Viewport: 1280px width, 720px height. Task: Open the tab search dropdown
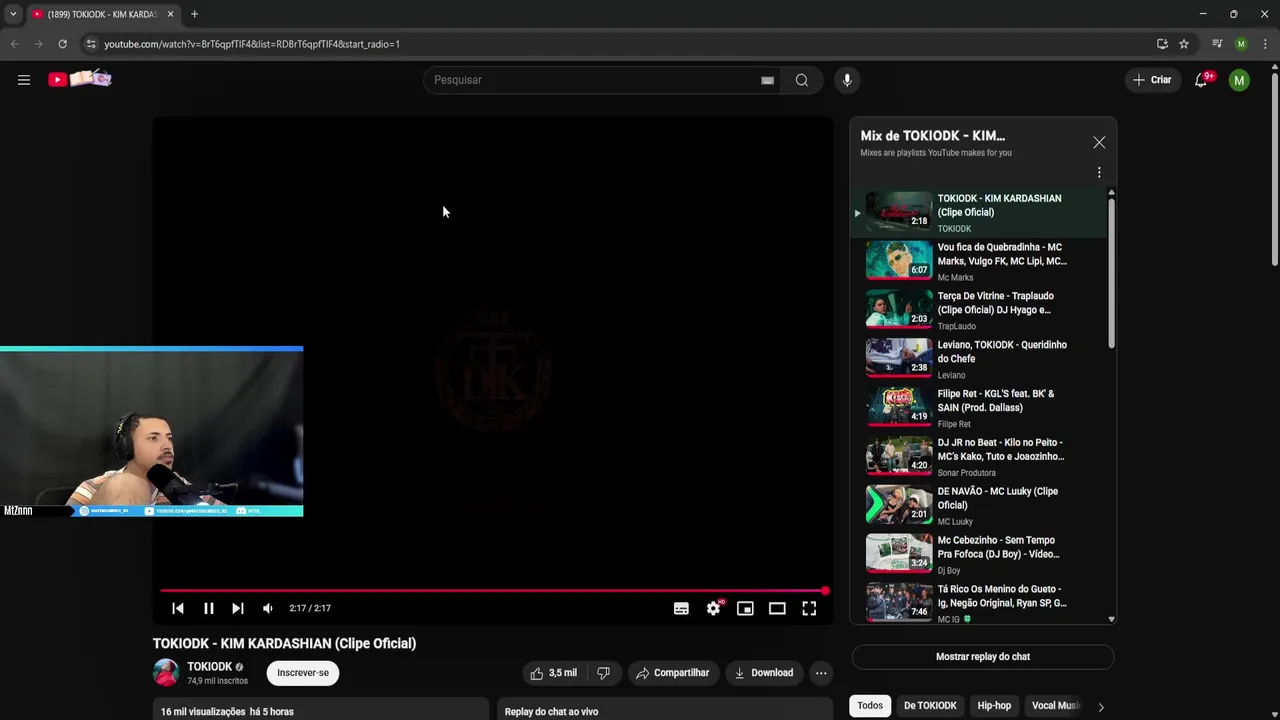[12, 14]
